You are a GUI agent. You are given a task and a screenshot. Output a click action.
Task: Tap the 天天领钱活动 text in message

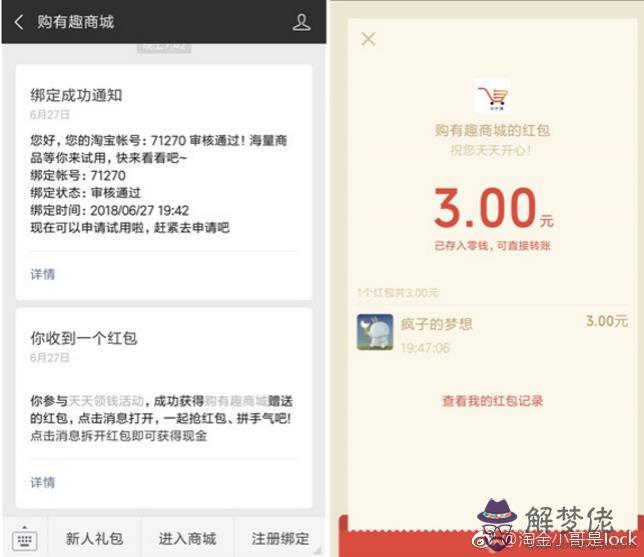[x=106, y=400]
